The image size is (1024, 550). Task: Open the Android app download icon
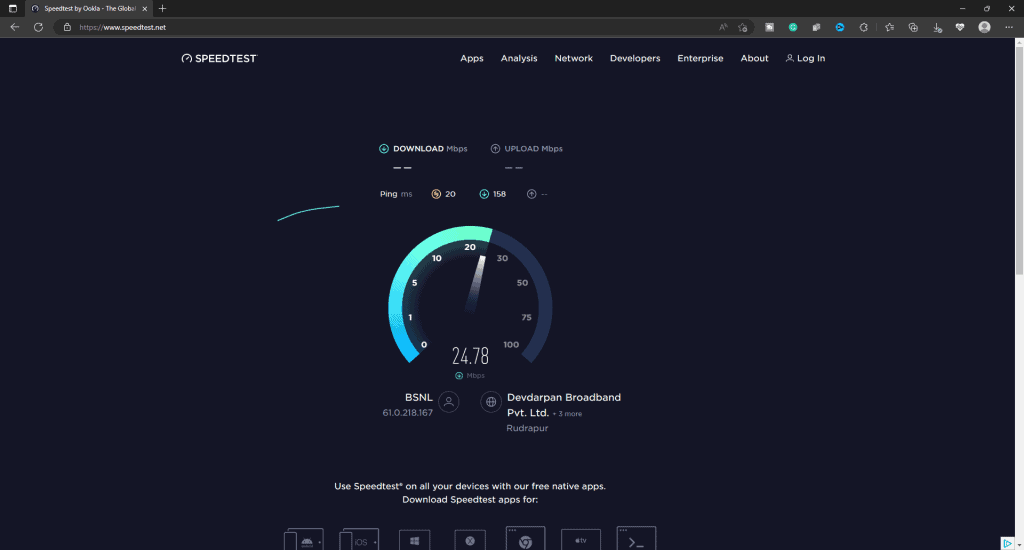[304, 540]
